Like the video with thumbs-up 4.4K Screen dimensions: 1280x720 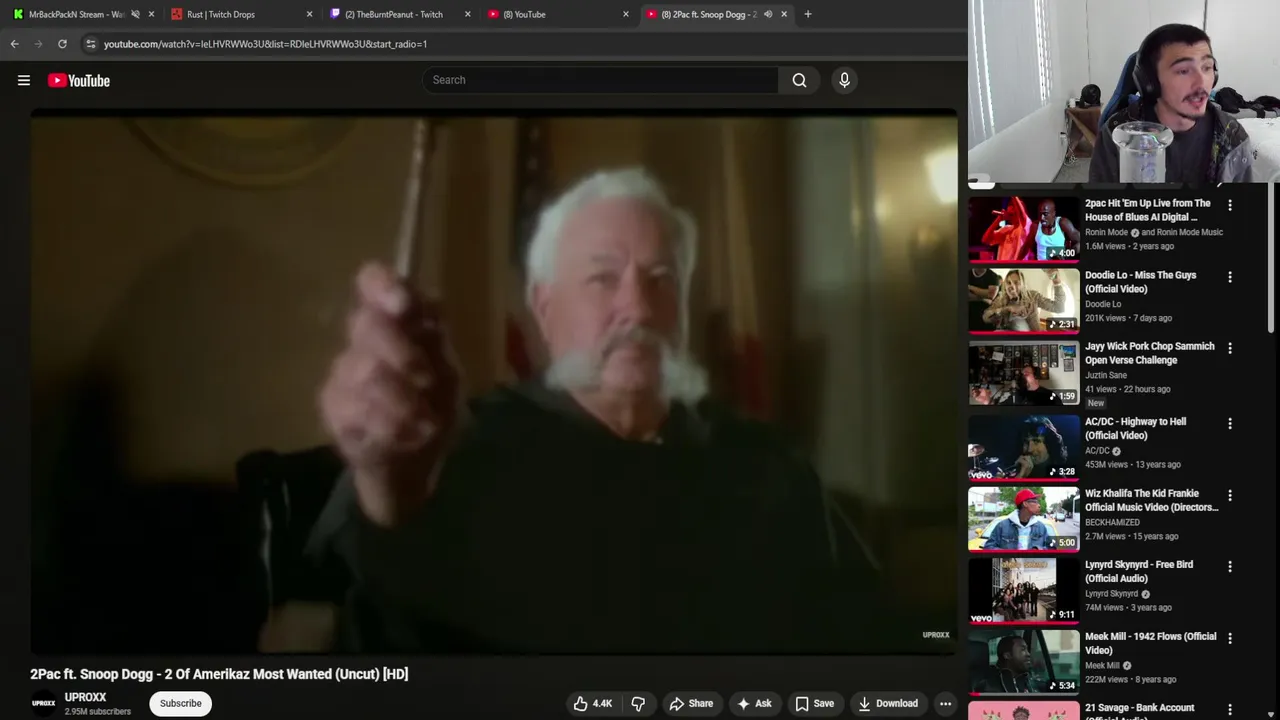click(x=591, y=703)
